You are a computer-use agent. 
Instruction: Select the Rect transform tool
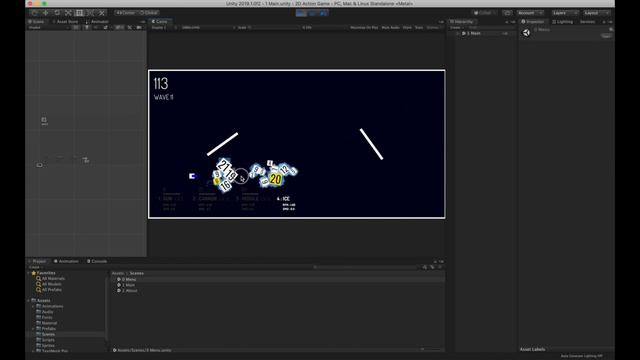80,13
